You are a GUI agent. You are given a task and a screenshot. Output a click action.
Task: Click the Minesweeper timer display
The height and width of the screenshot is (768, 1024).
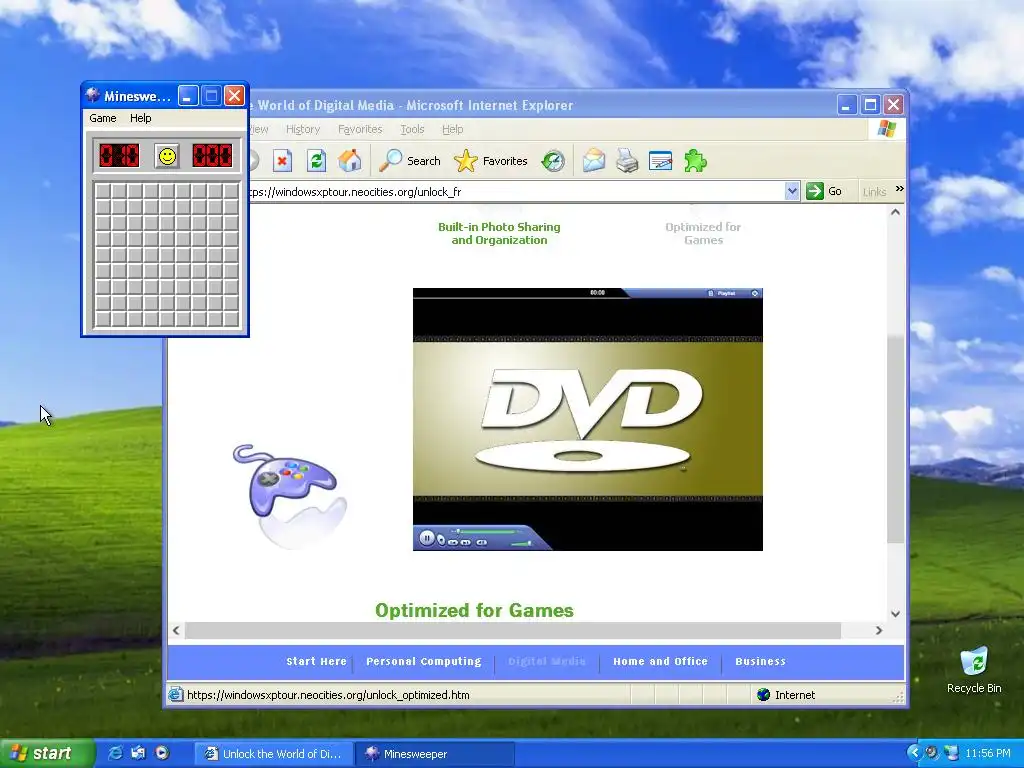[212, 156]
